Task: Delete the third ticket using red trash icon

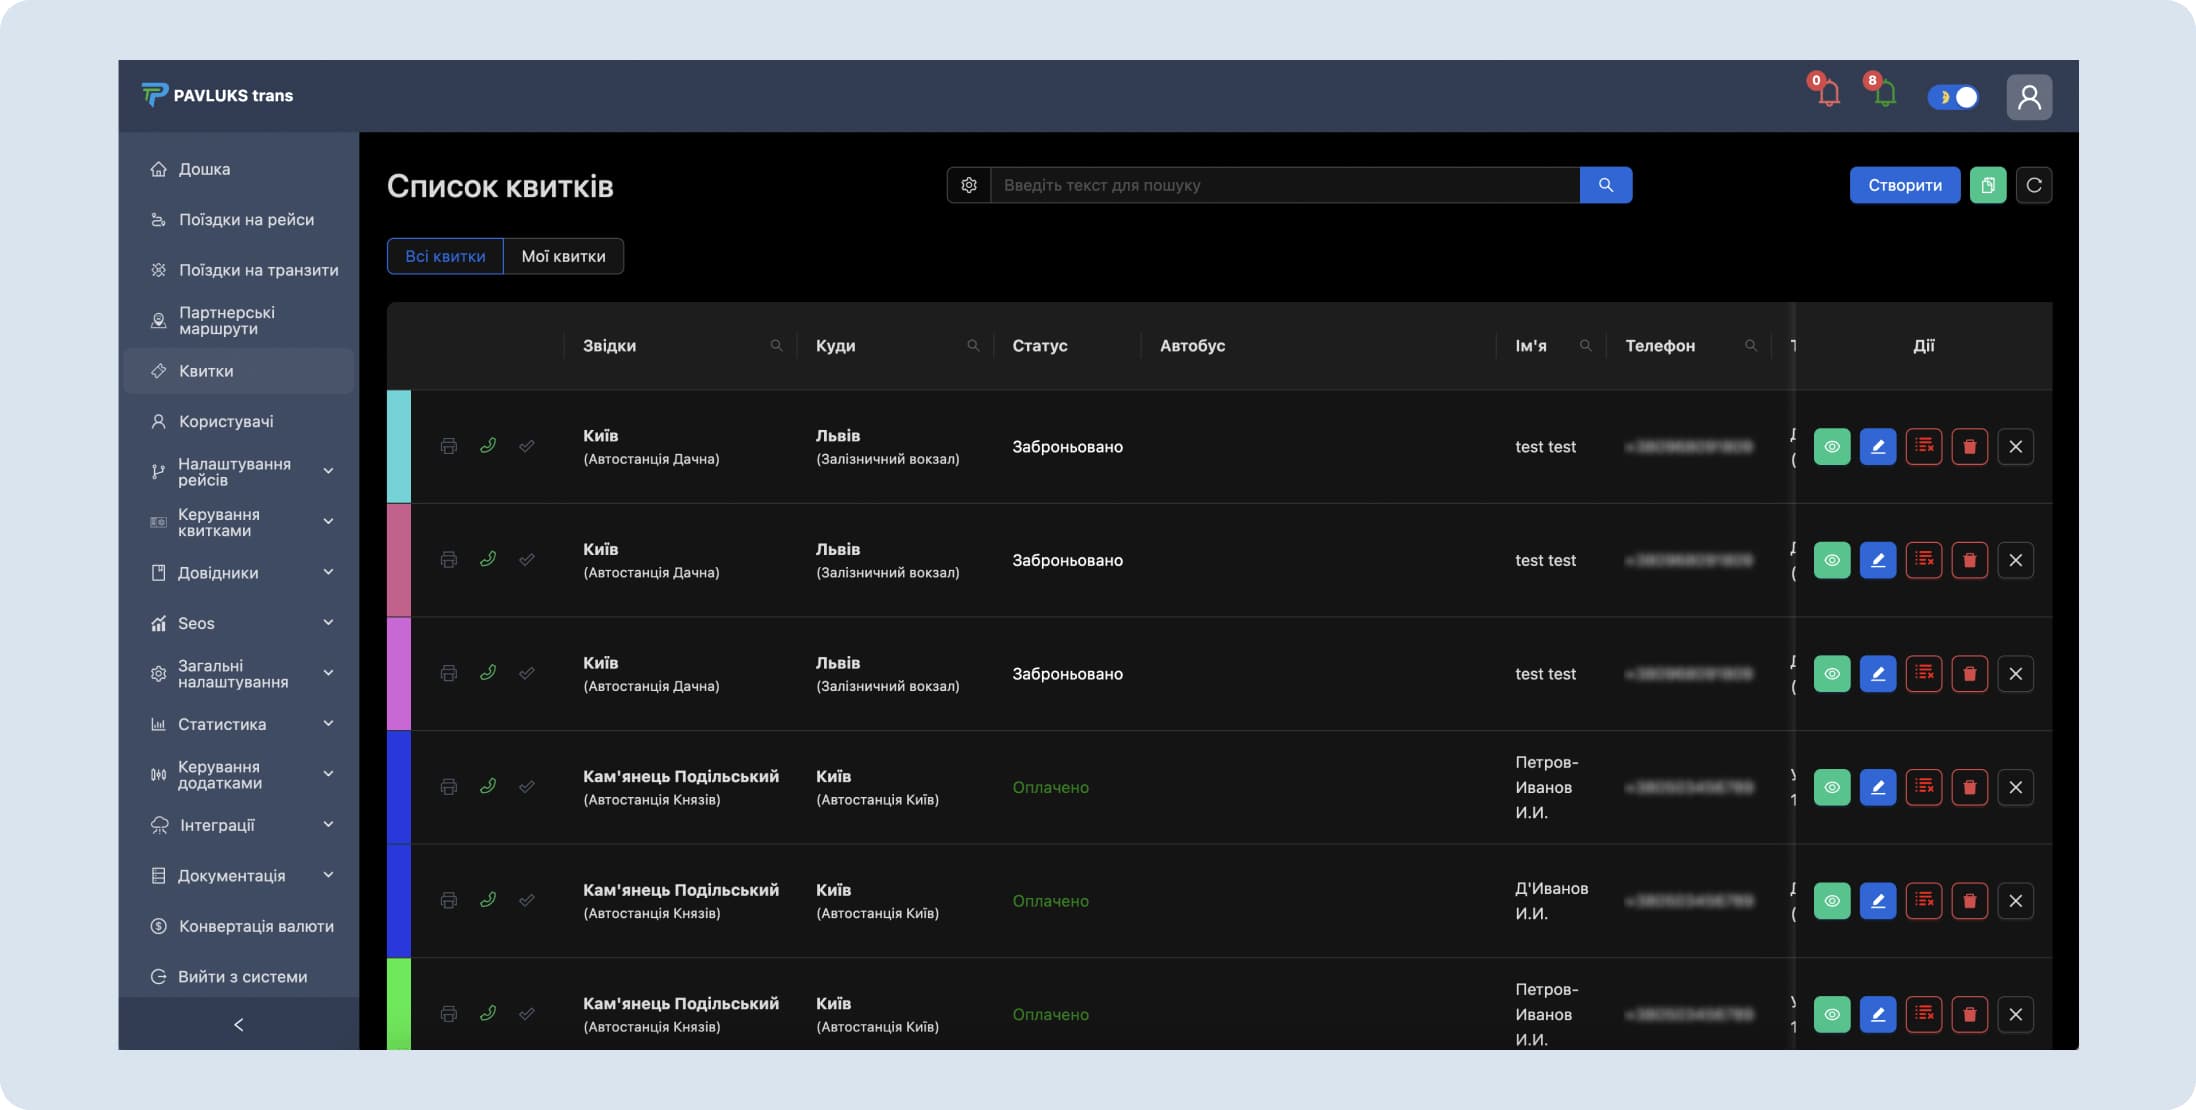Action: point(1969,674)
